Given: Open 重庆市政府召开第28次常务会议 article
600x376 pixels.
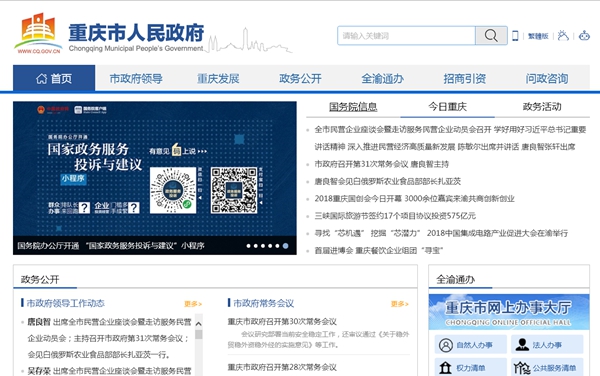Looking at the screenshot, I should tap(282, 367).
